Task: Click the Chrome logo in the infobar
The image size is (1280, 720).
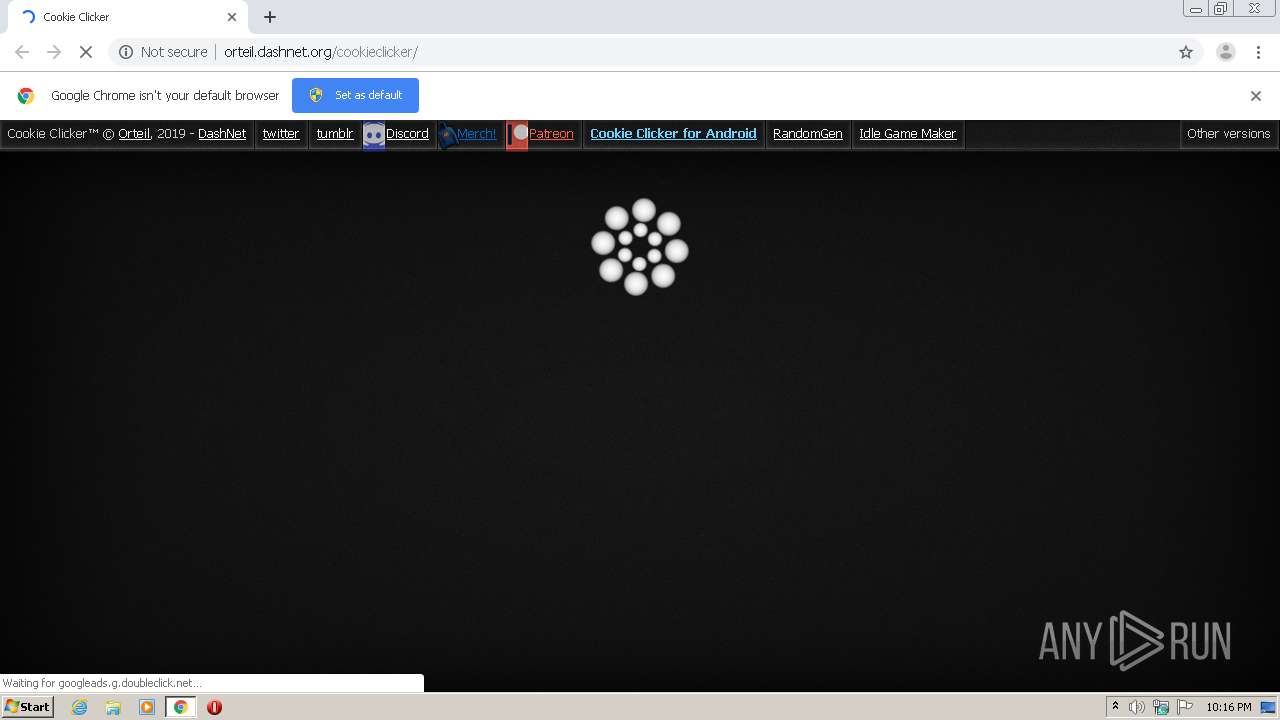Action: (26, 96)
